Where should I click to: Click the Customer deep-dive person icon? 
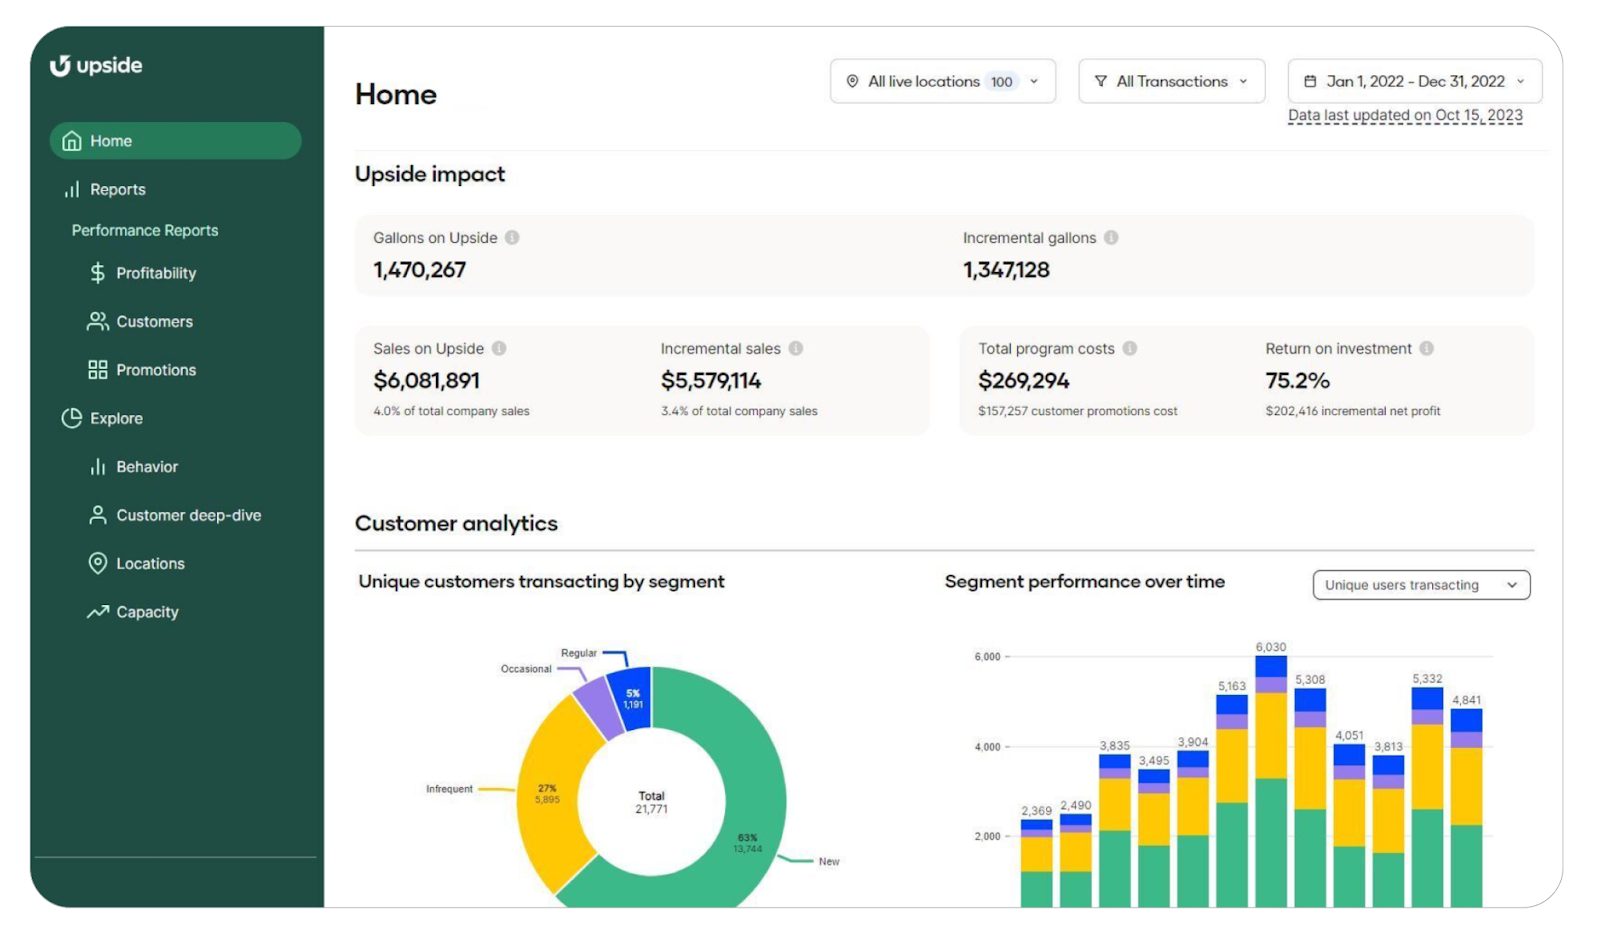point(97,515)
